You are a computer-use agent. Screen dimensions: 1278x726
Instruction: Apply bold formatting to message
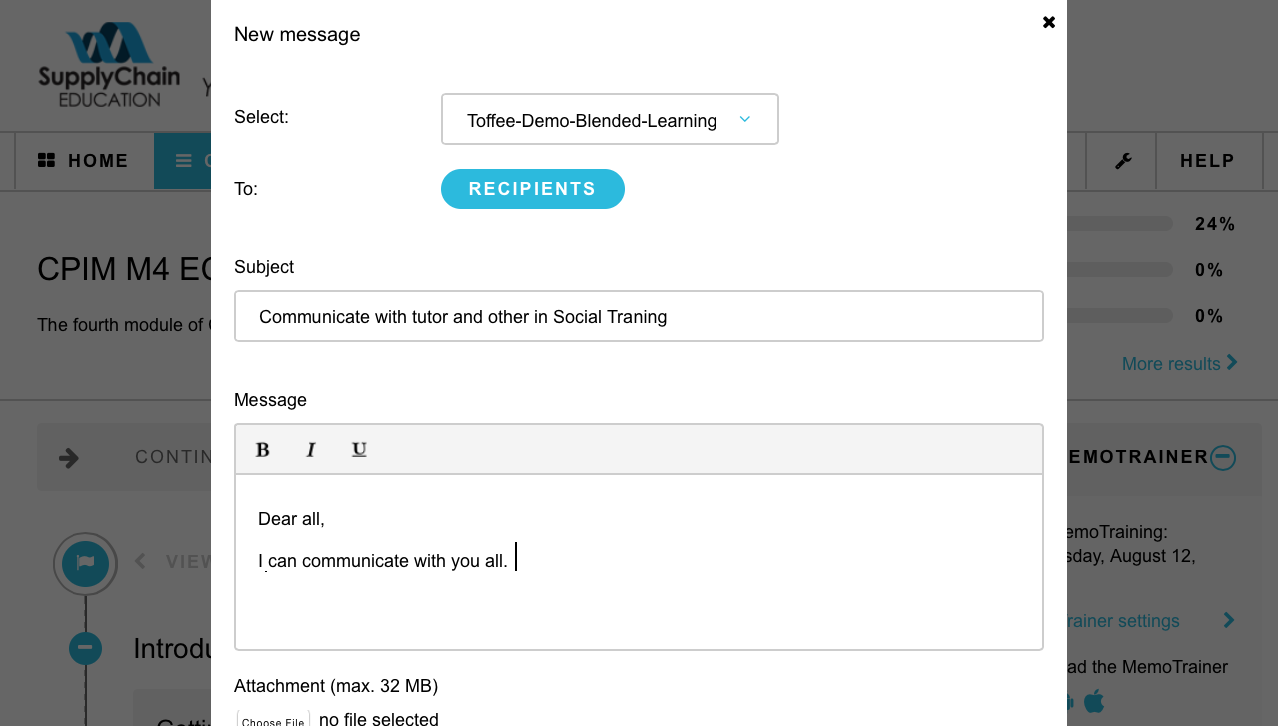263,450
